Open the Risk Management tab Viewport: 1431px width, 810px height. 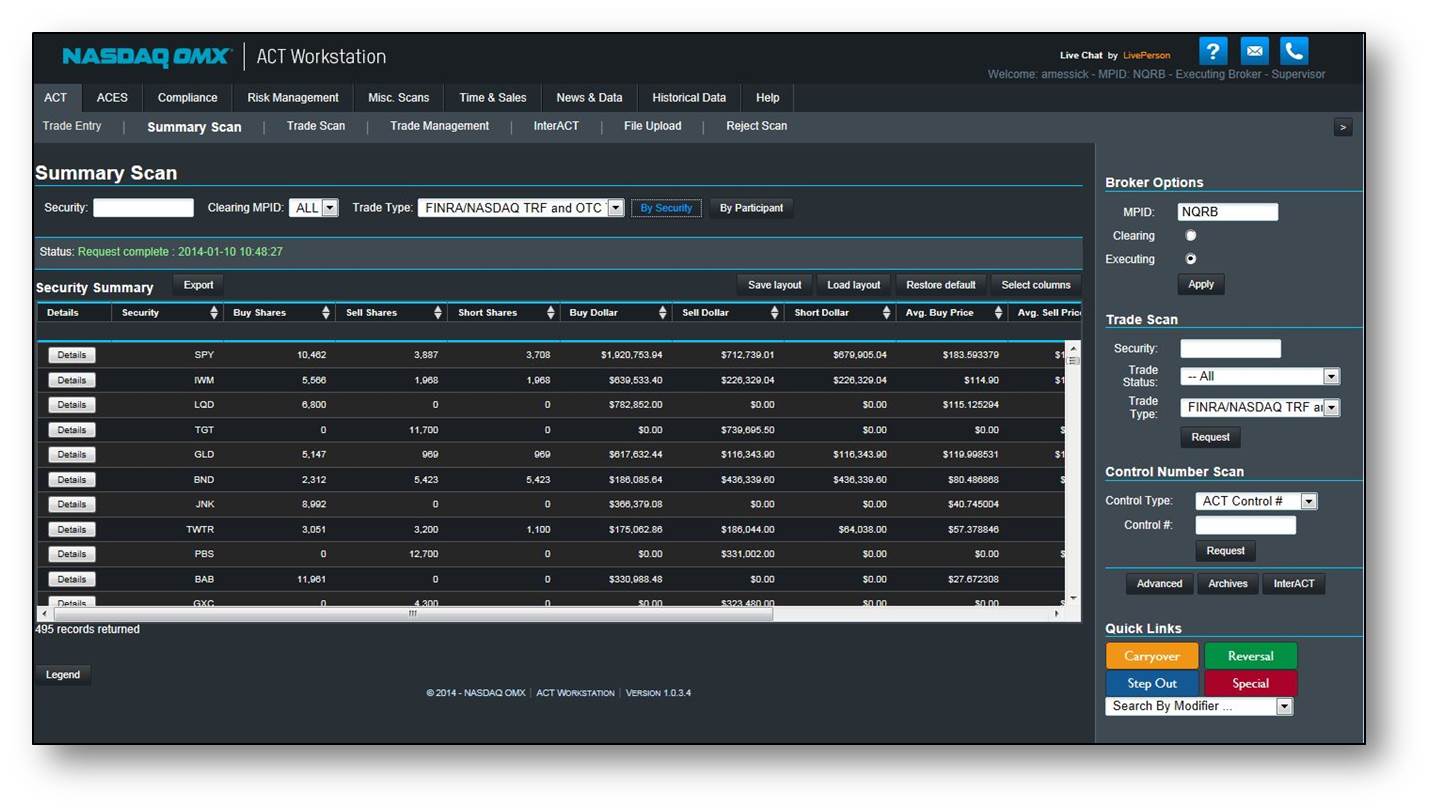[293, 98]
